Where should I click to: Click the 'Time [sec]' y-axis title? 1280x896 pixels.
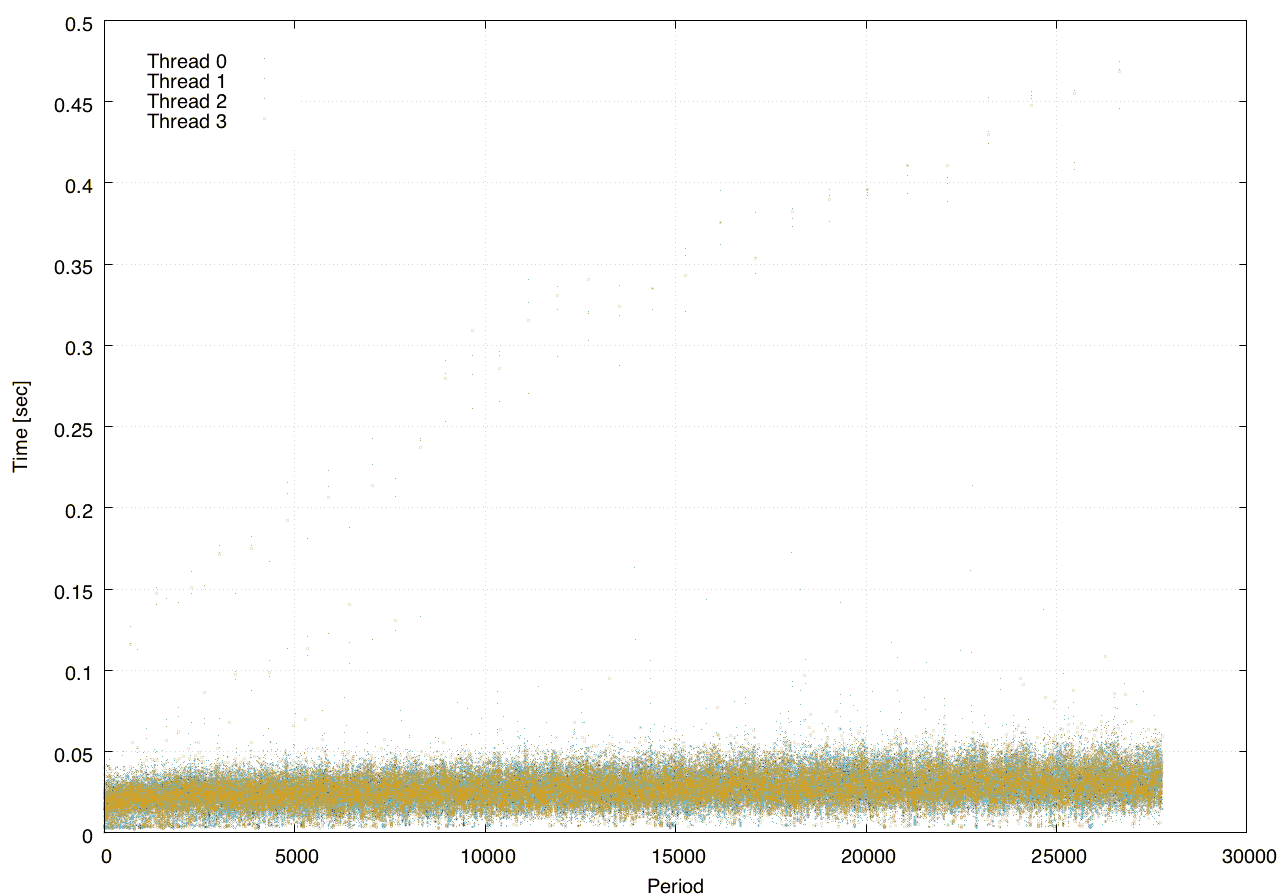[x=20, y=427]
